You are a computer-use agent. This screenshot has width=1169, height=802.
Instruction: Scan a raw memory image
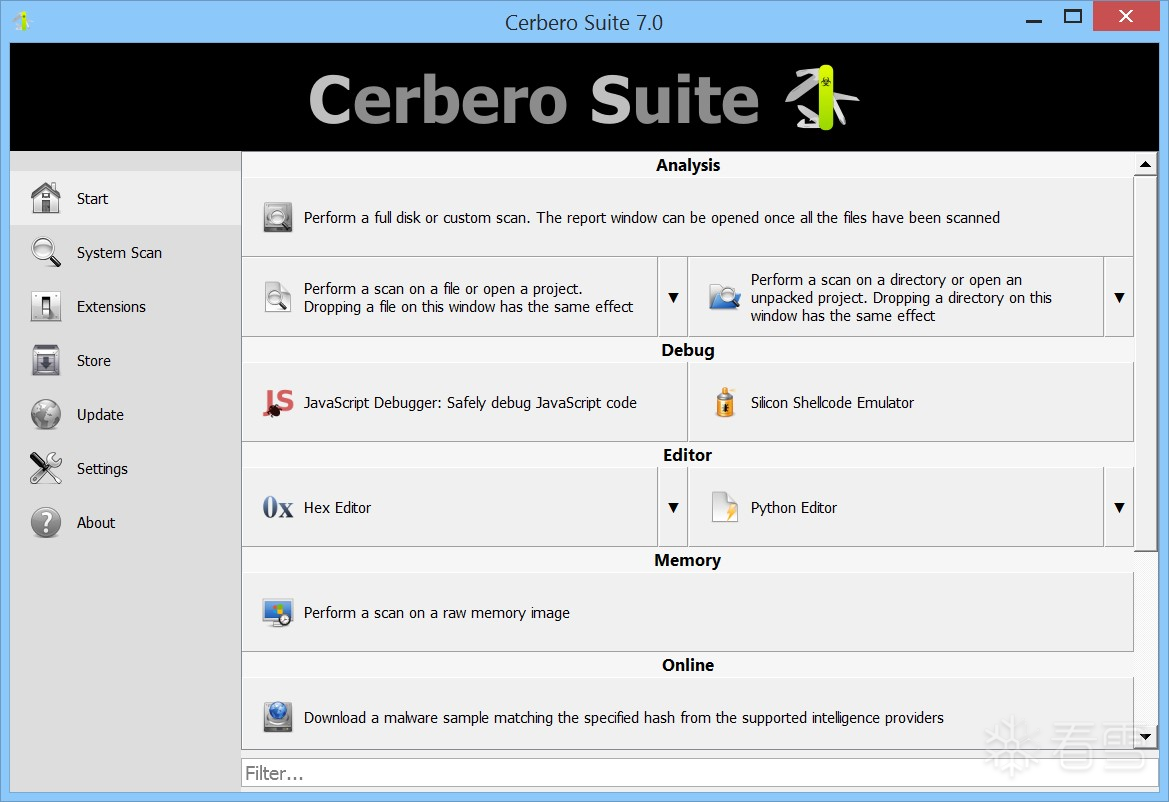tap(687, 613)
